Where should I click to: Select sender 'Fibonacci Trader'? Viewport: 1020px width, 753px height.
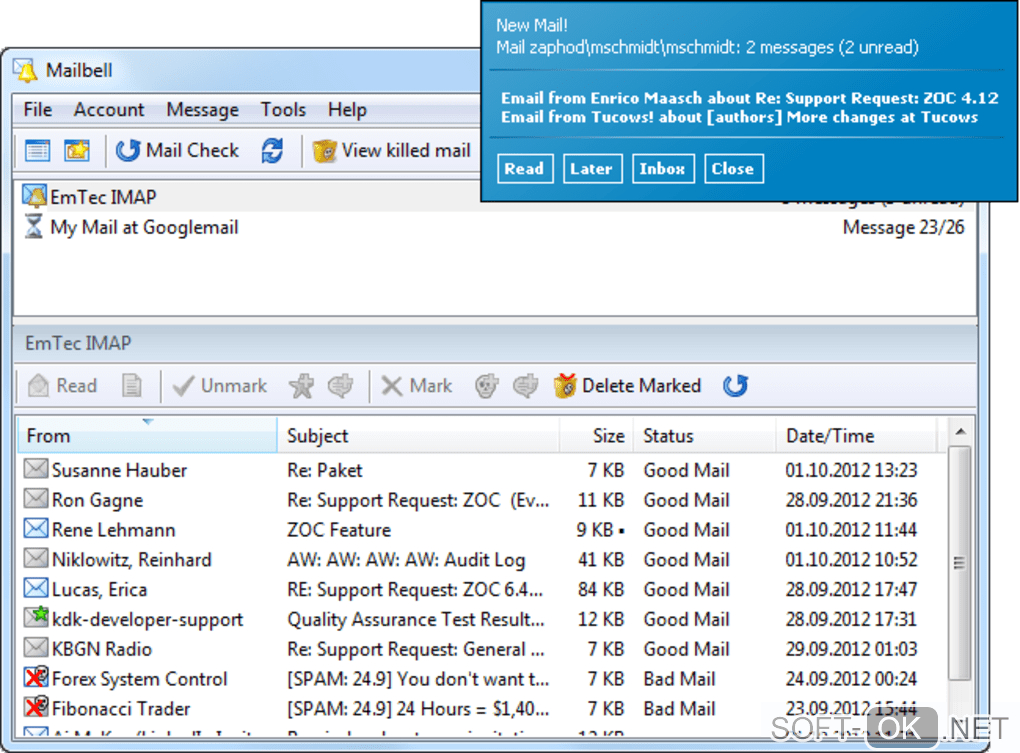pos(121,709)
